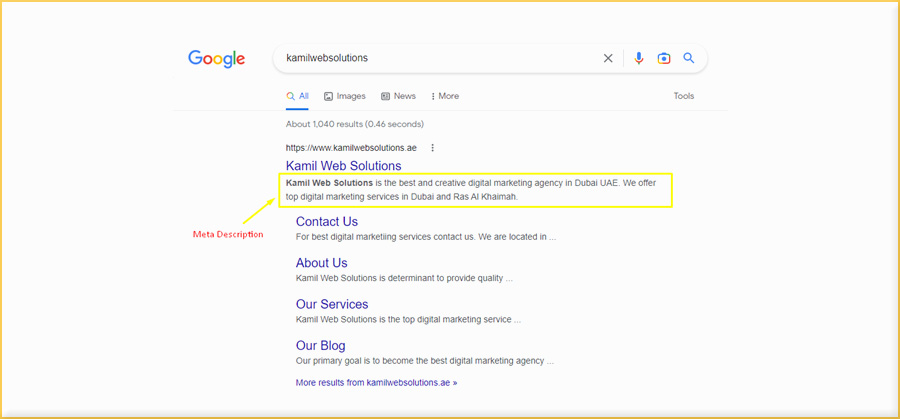
Task: Open image search with the camera icon
Action: [x=664, y=58]
